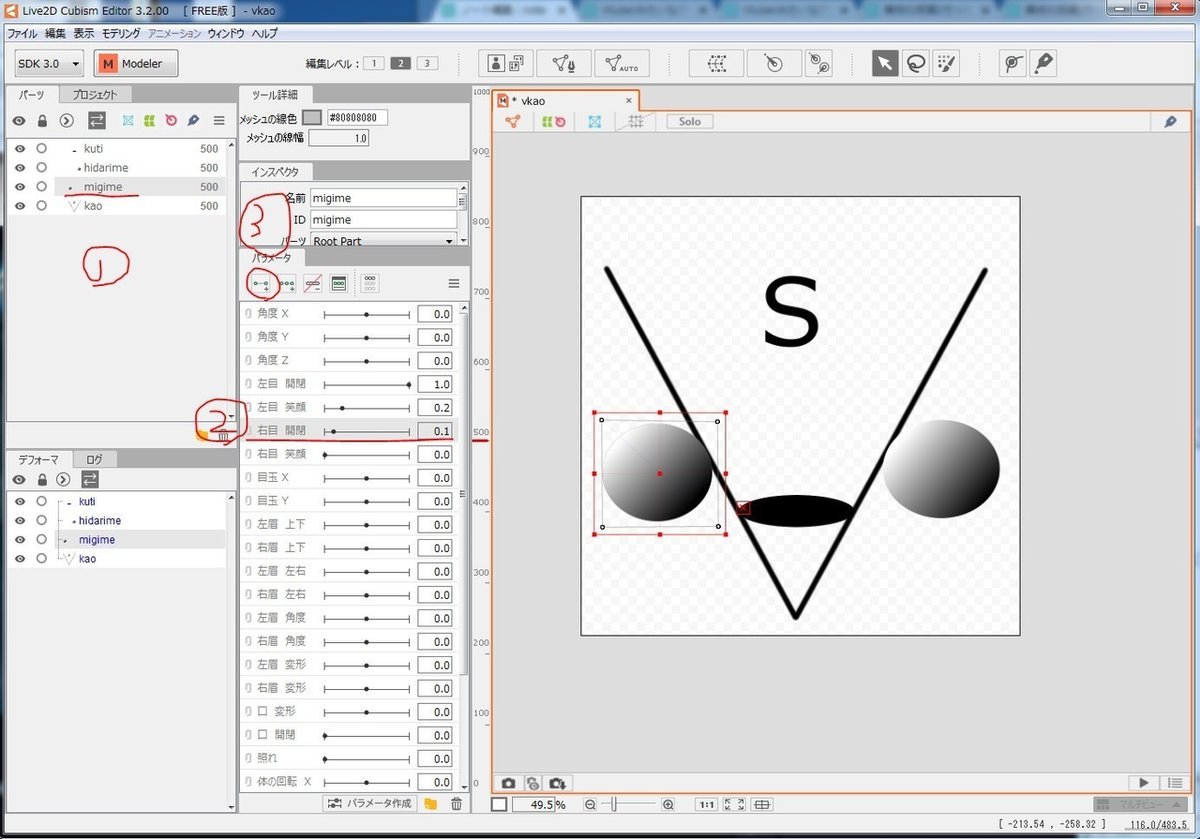Open the mesh line color swatch

tap(312, 117)
